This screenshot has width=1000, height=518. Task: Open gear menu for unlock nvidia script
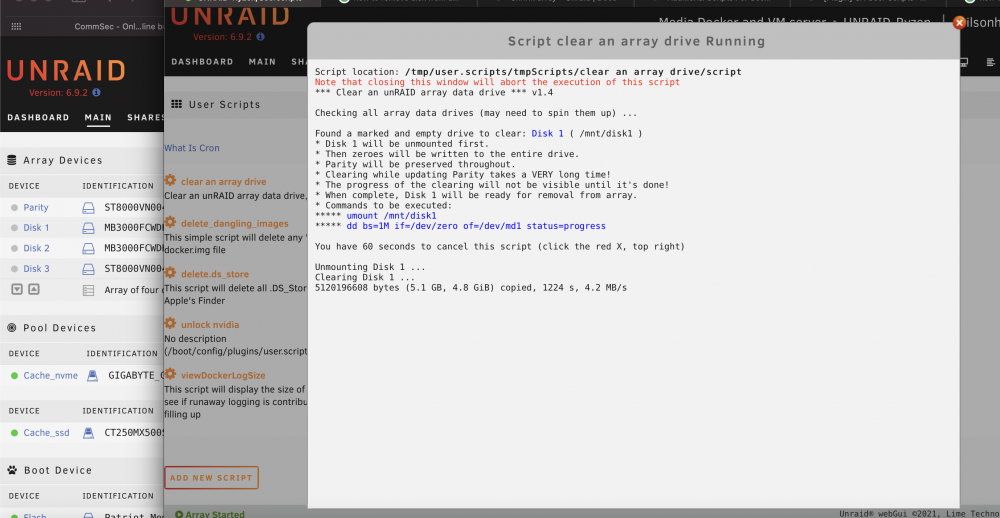(x=170, y=323)
